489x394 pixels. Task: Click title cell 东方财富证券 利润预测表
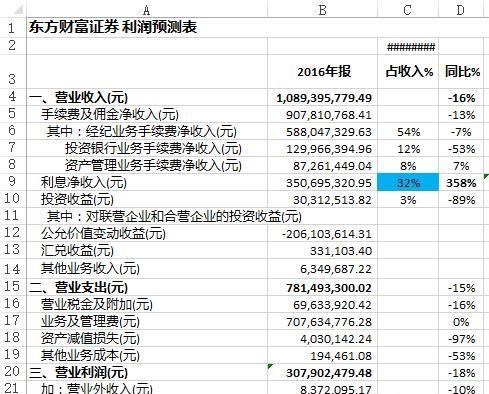(113, 27)
